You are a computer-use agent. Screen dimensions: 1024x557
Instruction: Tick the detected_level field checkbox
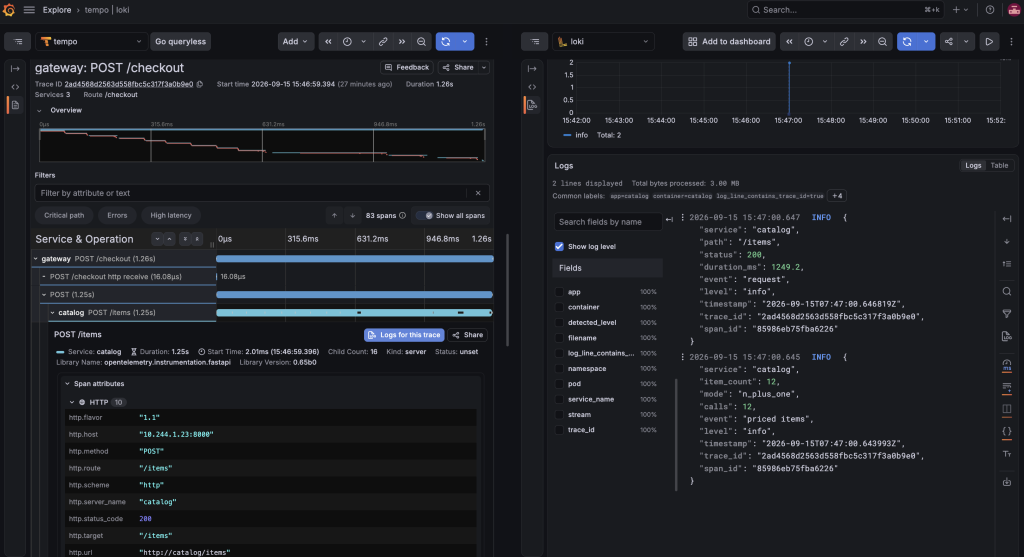[x=559, y=323]
